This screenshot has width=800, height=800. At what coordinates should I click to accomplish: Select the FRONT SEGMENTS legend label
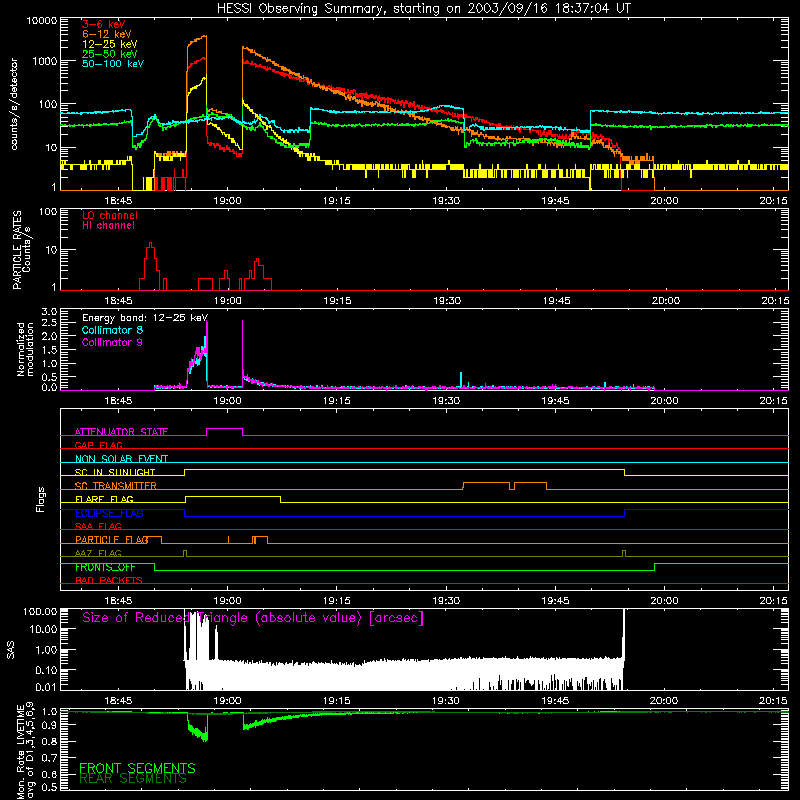click(x=137, y=768)
